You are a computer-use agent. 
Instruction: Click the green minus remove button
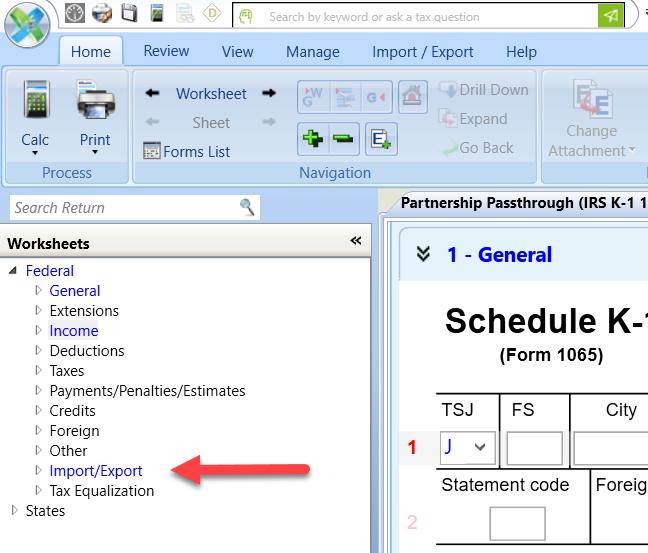click(x=343, y=138)
